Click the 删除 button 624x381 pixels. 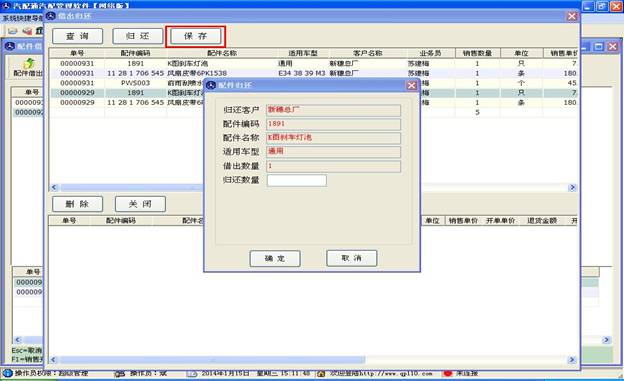pyautogui.click(x=78, y=204)
